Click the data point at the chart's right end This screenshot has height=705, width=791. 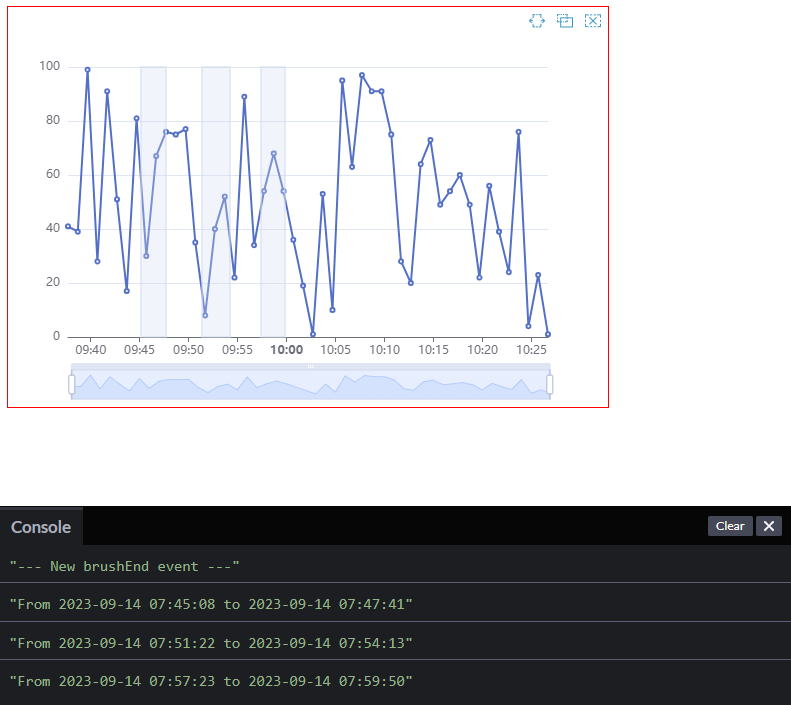pos(548,334)
